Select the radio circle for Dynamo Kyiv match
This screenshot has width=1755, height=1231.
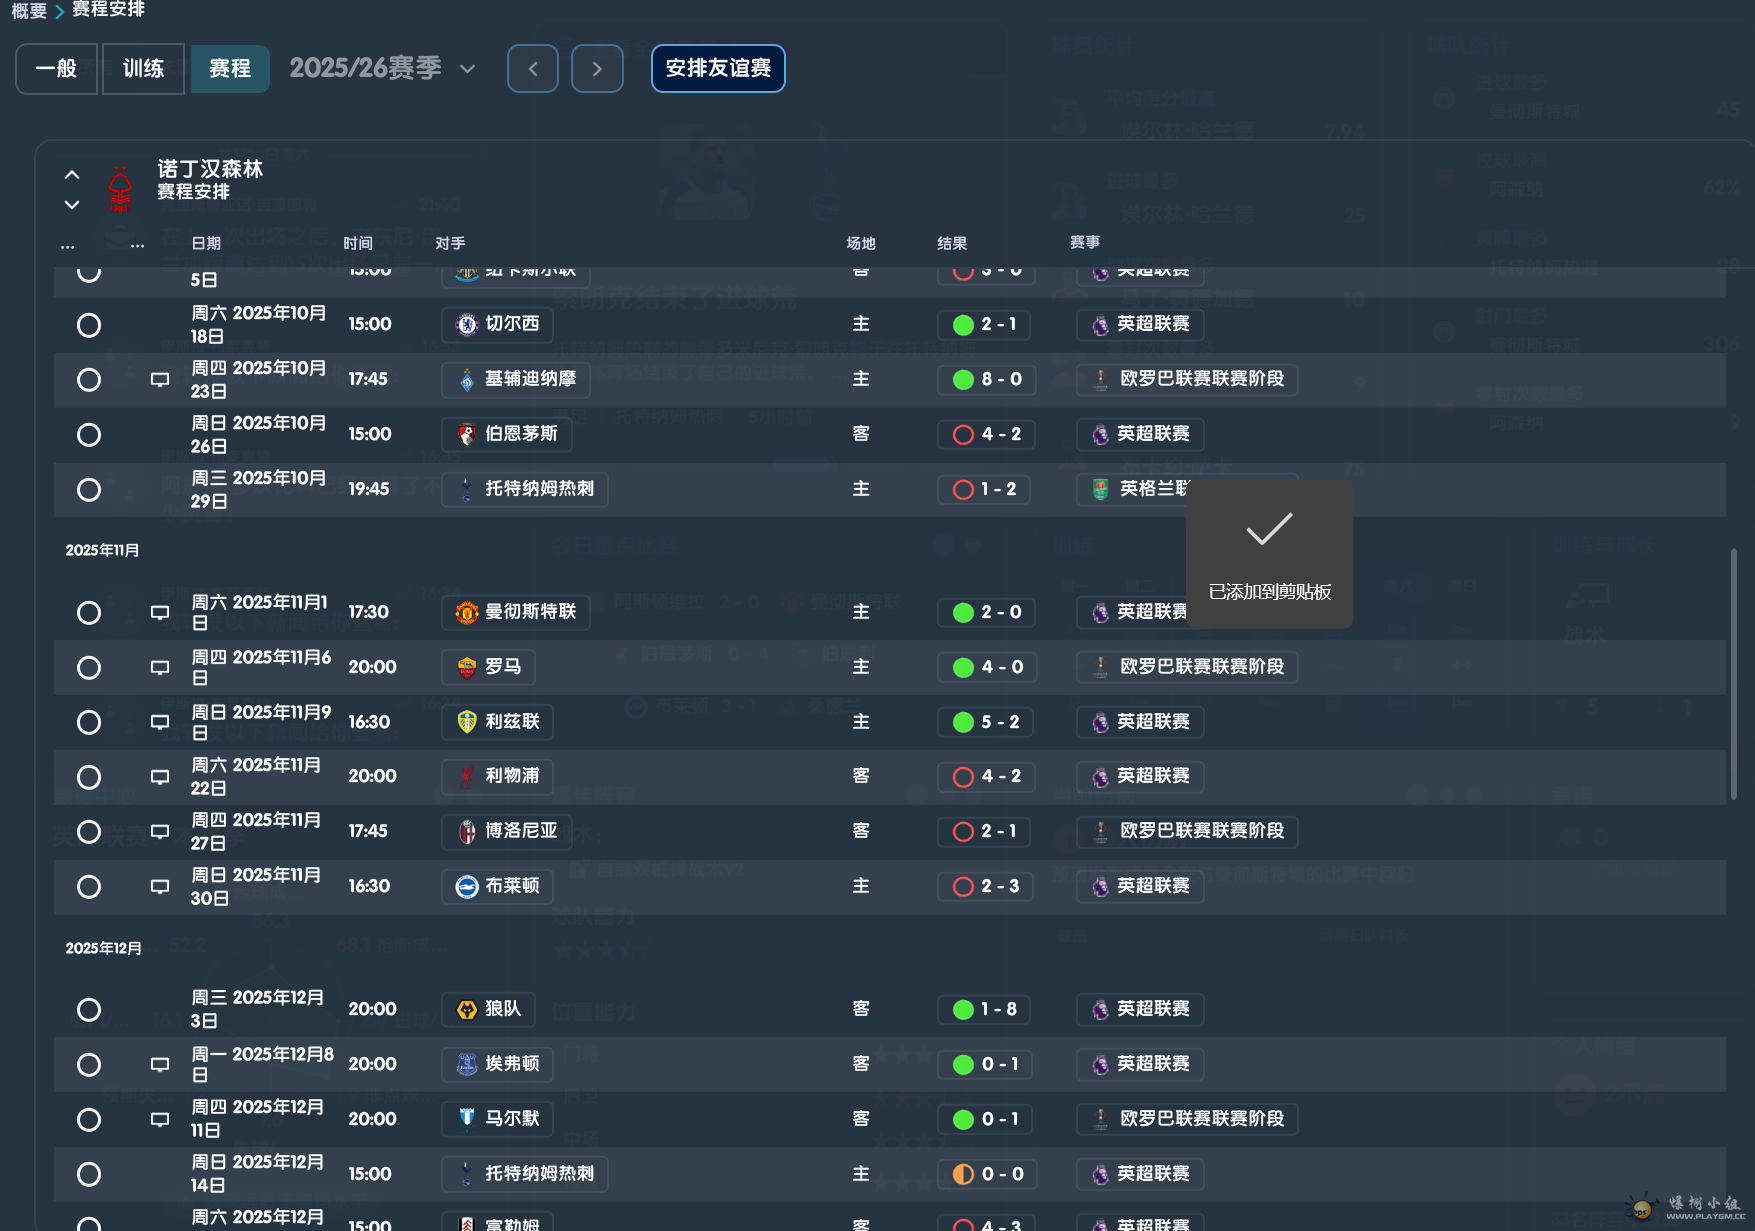point(89,380)
